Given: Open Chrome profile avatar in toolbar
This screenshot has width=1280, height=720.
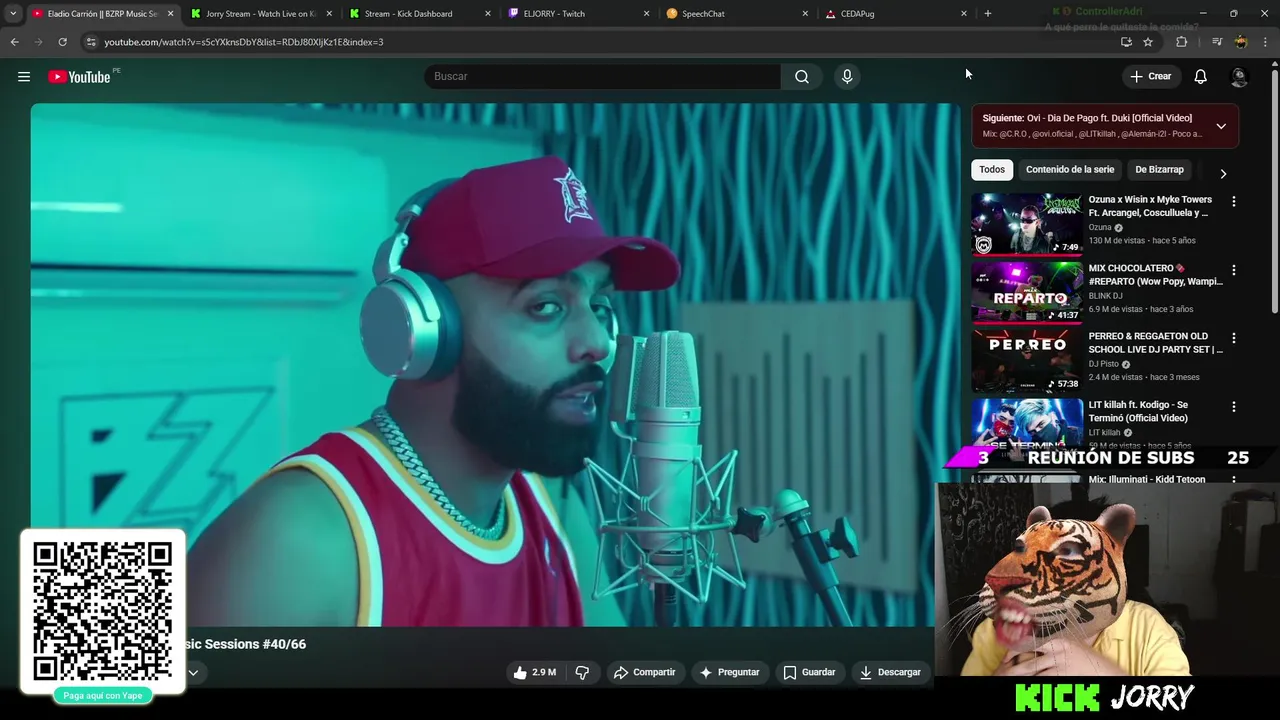Looking at the screenshot, I should pos(1241,42).
